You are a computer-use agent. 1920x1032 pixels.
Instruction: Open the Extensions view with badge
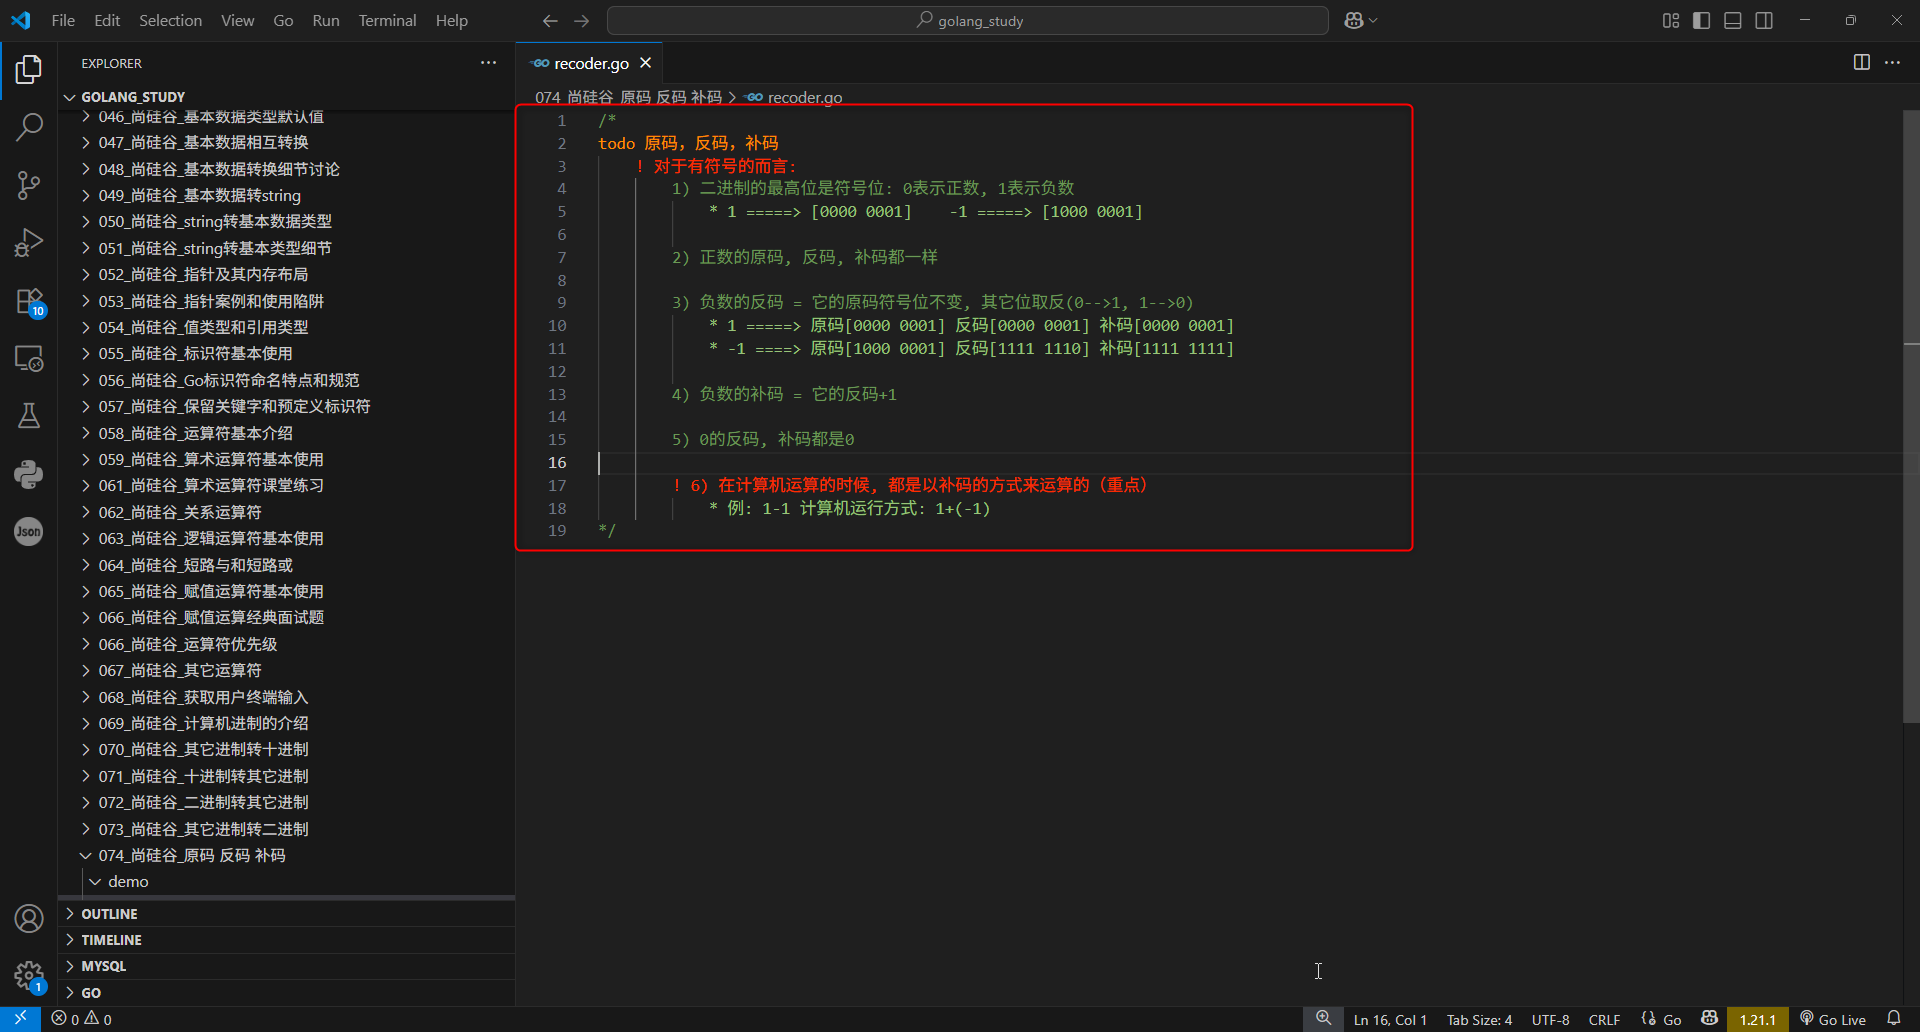(x=29, y=301)
